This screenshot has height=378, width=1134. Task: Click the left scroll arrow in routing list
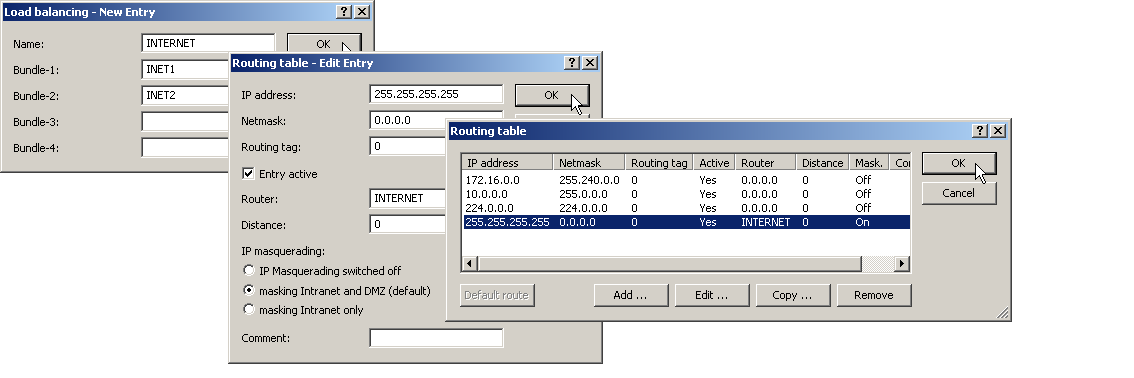tap(469, 264)
